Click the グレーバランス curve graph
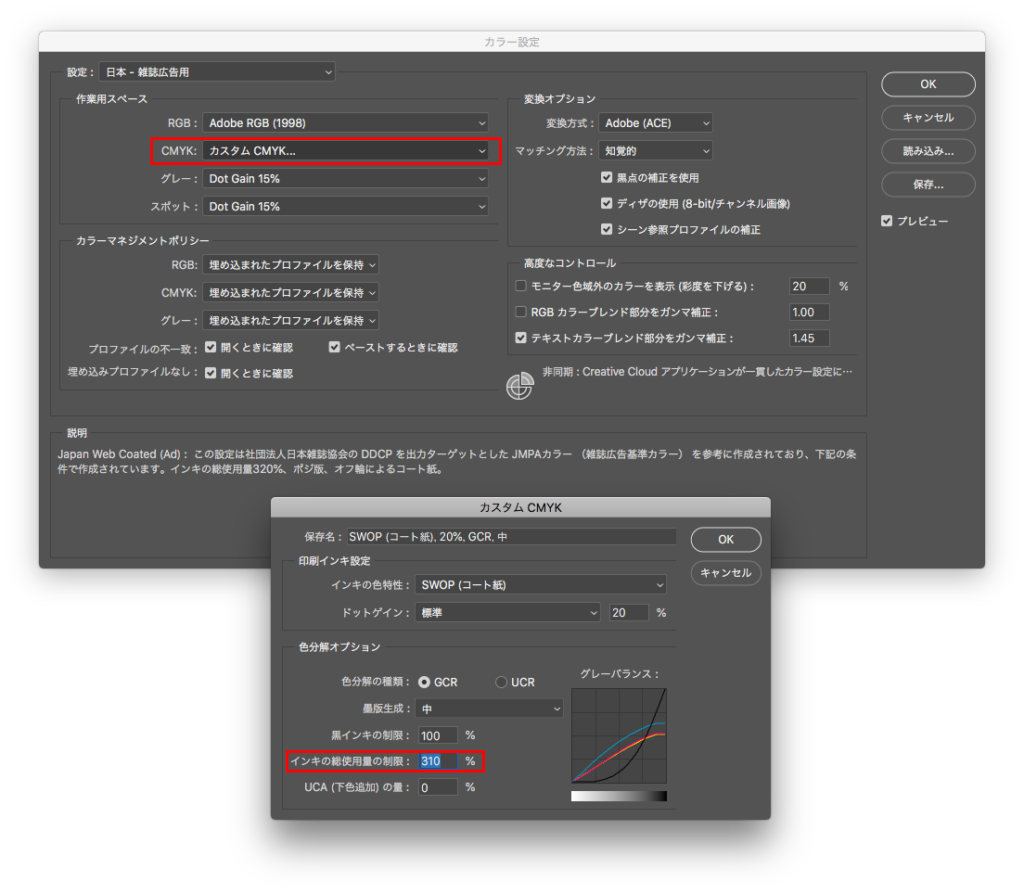 619,736
